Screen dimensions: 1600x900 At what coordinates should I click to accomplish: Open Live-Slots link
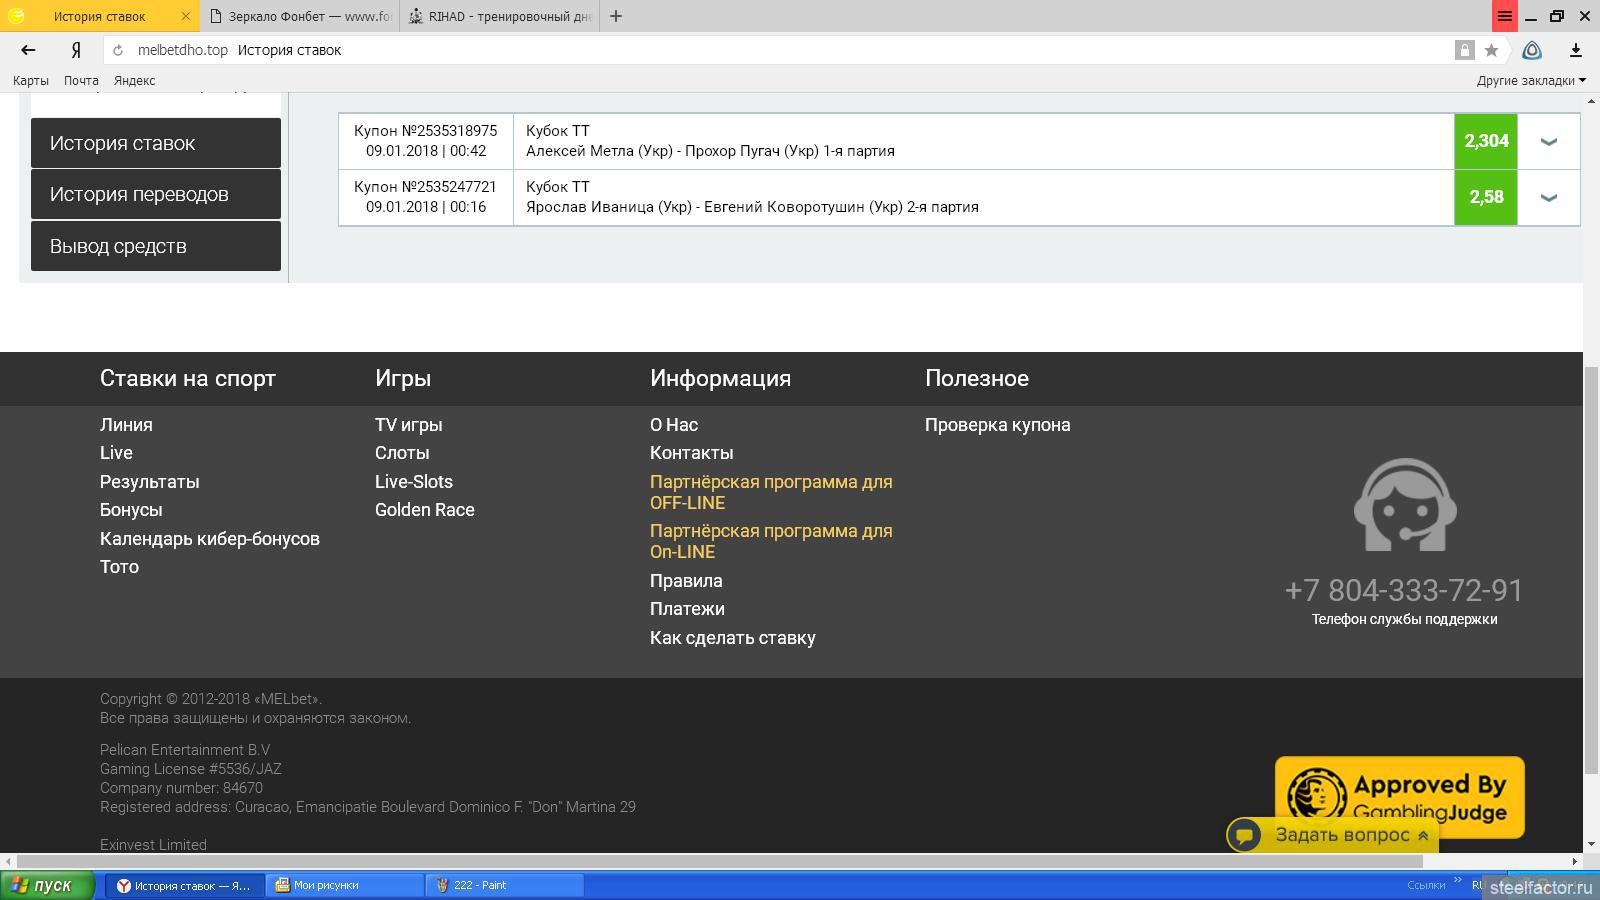coord(414,481)
